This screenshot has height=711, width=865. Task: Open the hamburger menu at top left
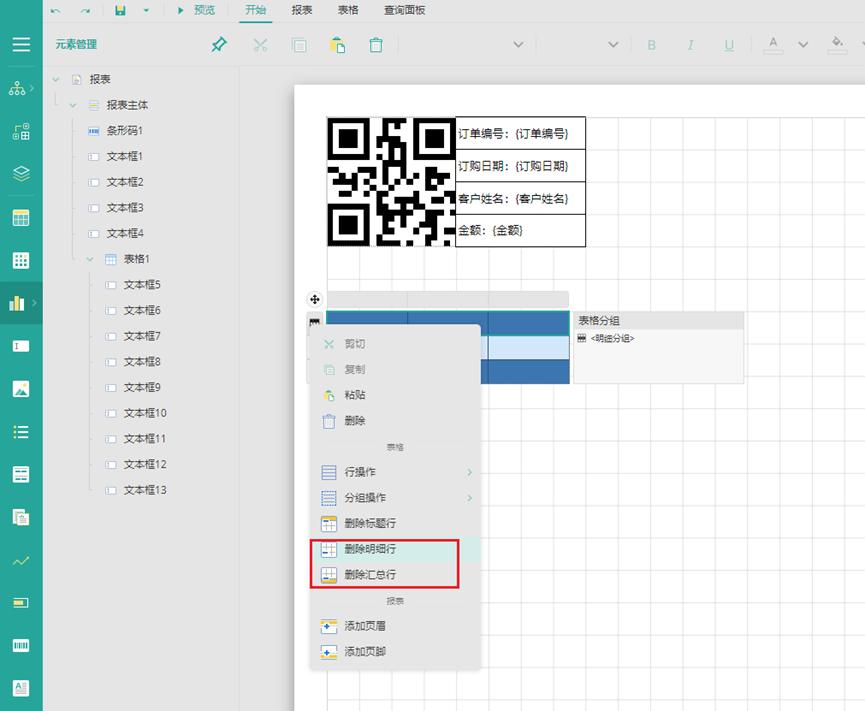[21, 44]
